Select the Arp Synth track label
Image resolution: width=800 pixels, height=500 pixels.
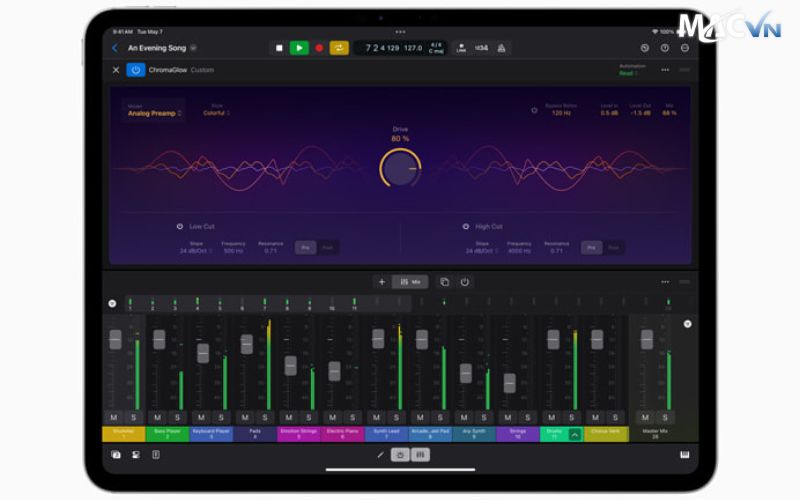(x=474, y=434)
